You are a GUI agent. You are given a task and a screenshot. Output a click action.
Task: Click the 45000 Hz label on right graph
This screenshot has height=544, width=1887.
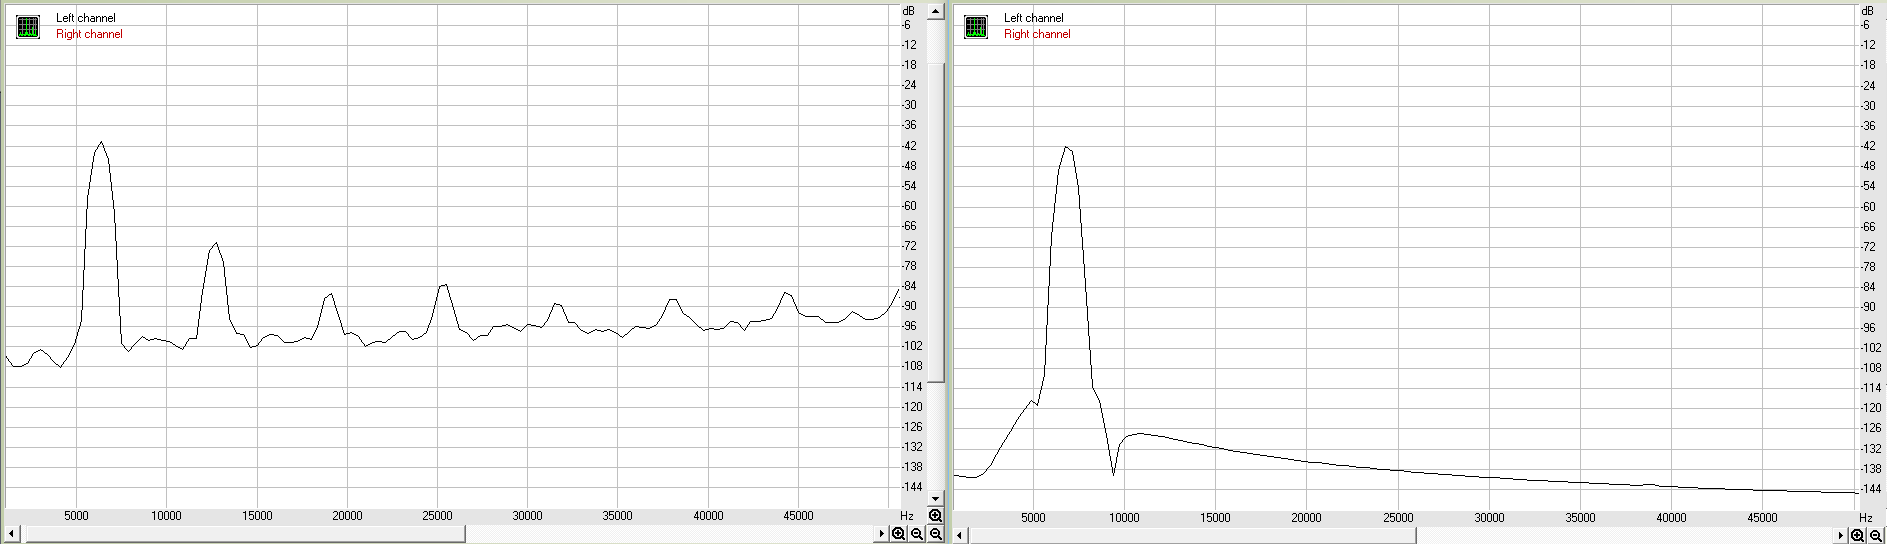[1762, 517]
